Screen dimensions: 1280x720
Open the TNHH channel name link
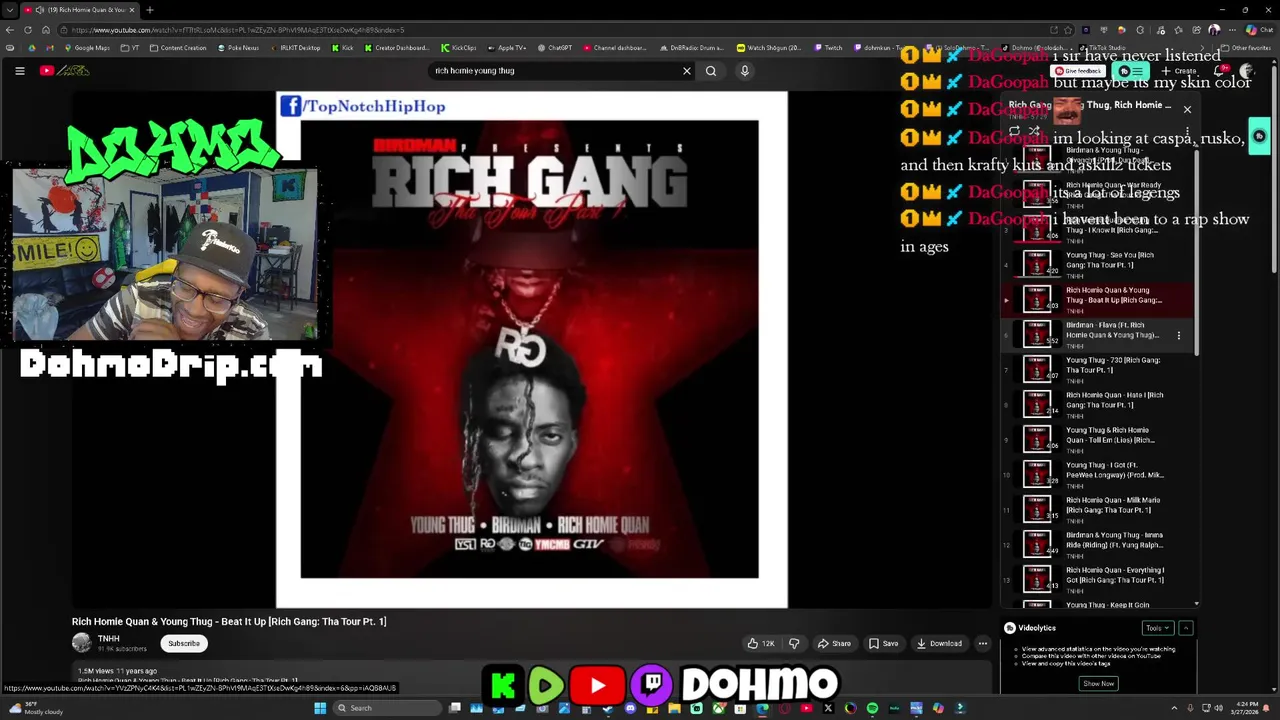108,638
